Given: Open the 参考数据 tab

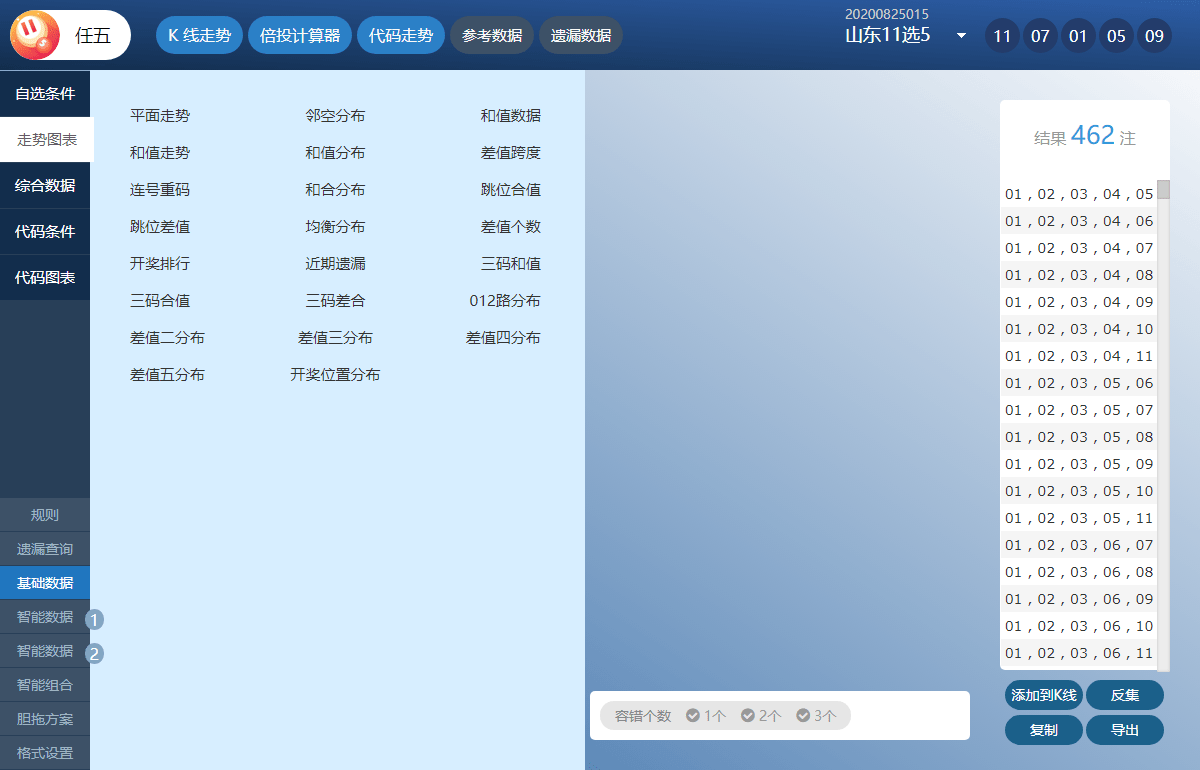Looking at the screenshot, I should pos(492,35).
